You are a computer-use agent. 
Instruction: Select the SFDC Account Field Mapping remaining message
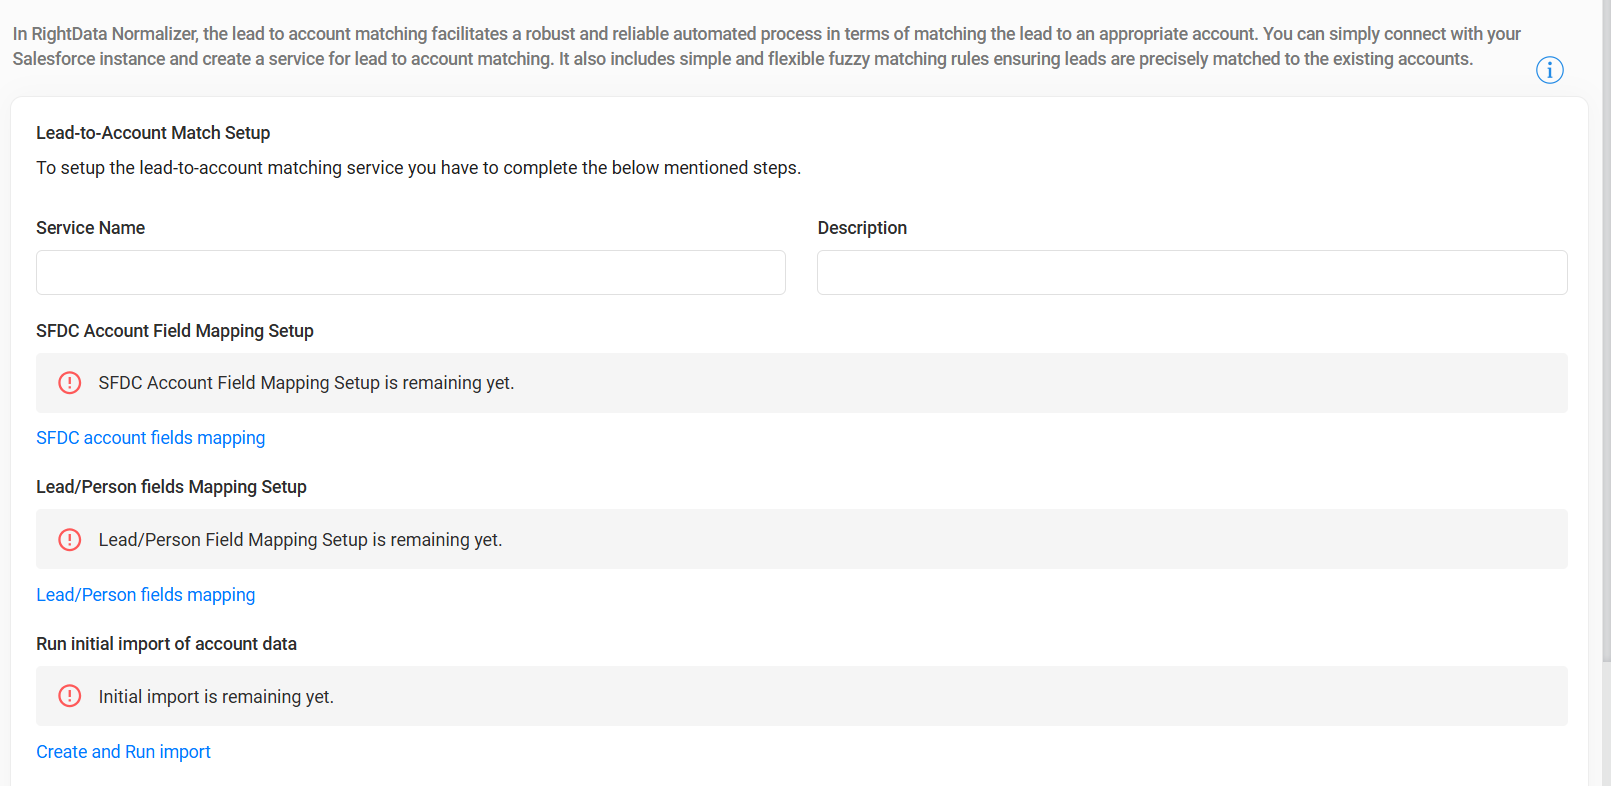306,383
